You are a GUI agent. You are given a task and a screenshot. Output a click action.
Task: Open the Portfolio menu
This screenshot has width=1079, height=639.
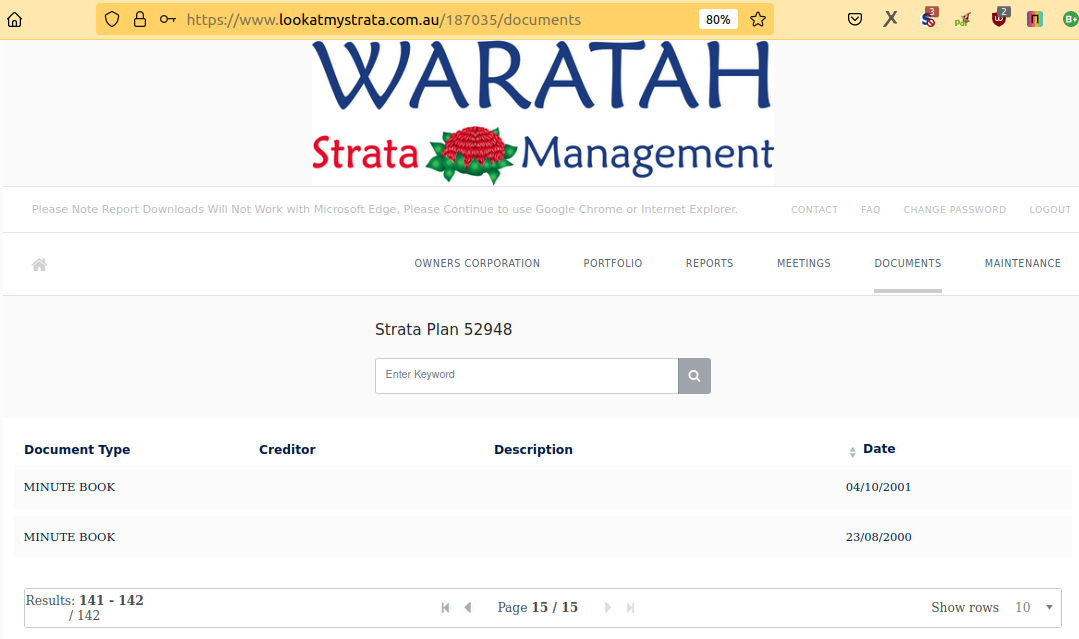point(612,263)
